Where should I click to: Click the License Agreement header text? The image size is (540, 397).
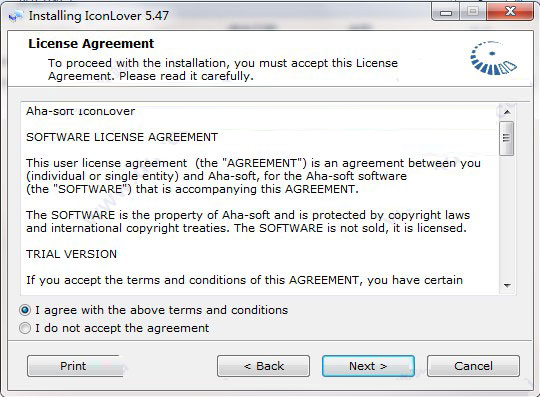click(x=91, y=44)
